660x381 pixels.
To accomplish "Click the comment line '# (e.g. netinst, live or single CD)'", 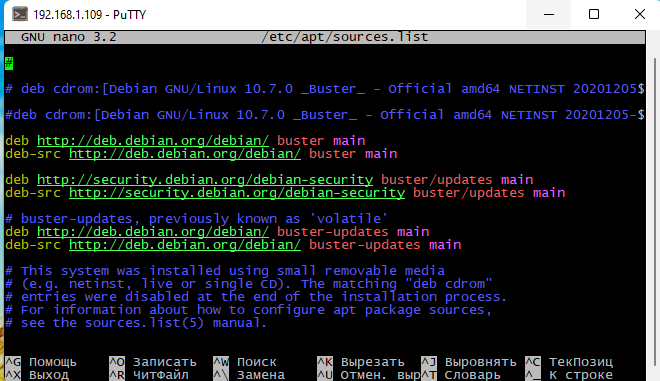I will coord(249,284).
